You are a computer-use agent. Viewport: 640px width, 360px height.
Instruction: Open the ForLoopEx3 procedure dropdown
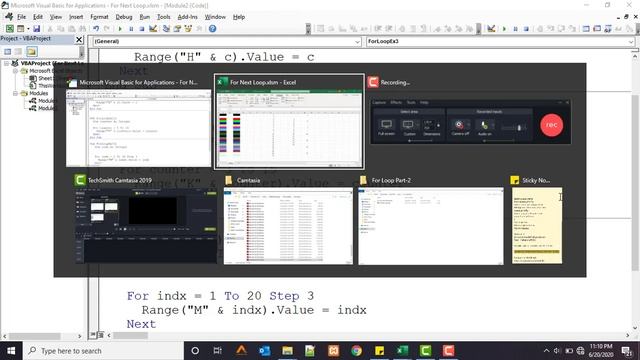pyautogui.click(x=631, y=42)
